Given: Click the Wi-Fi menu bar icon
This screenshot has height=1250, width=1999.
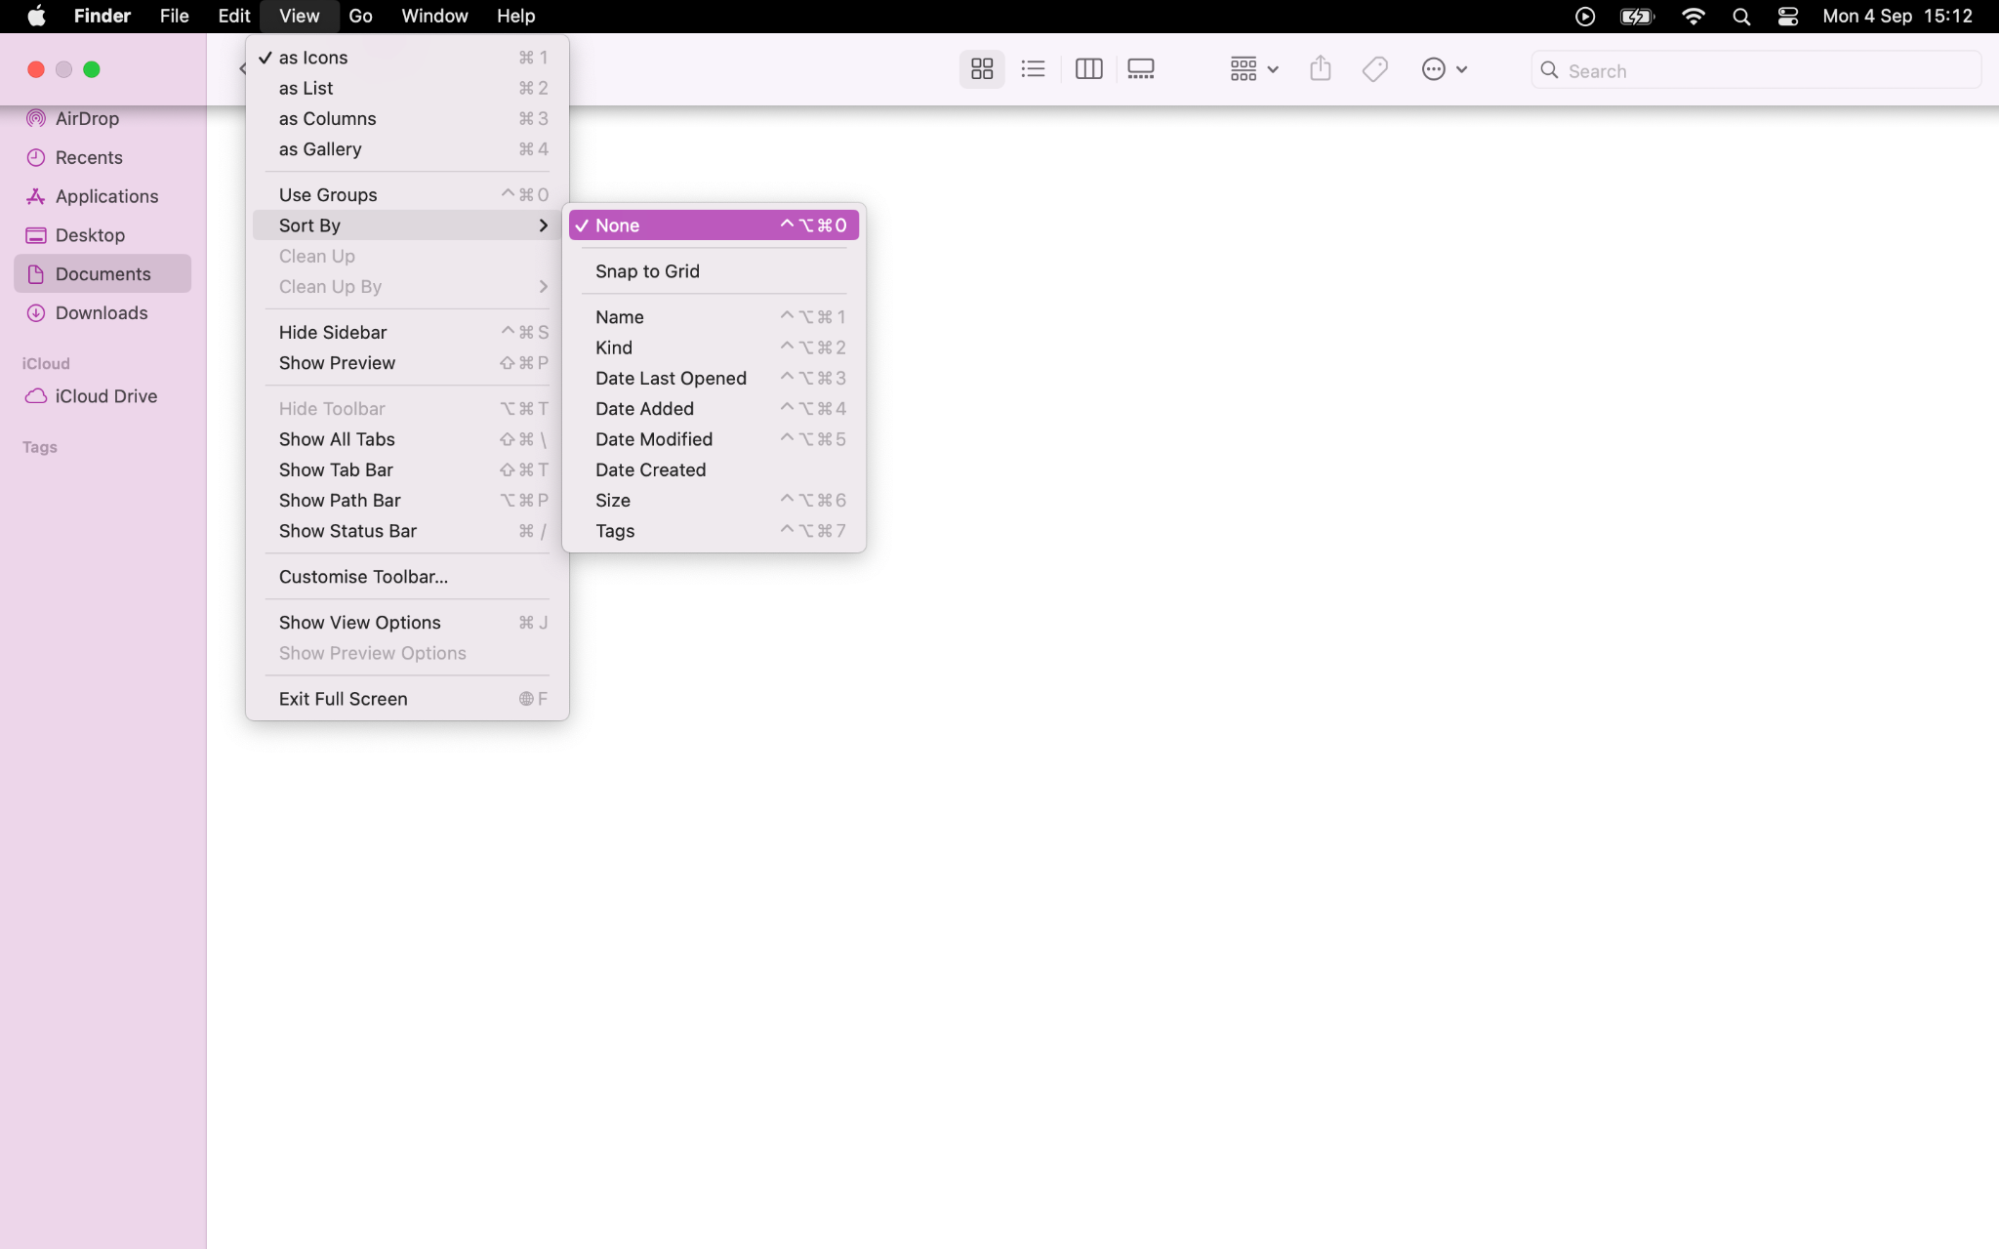Looking at the screenshot, I should point(1693,16).
